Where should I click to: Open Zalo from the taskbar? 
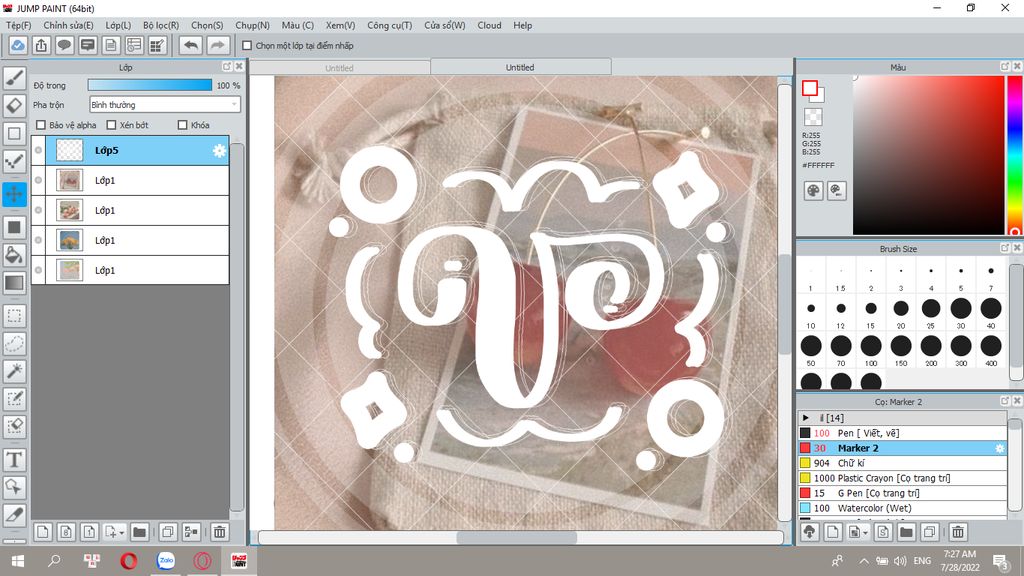pyautogui.click(x=166, y=560)
